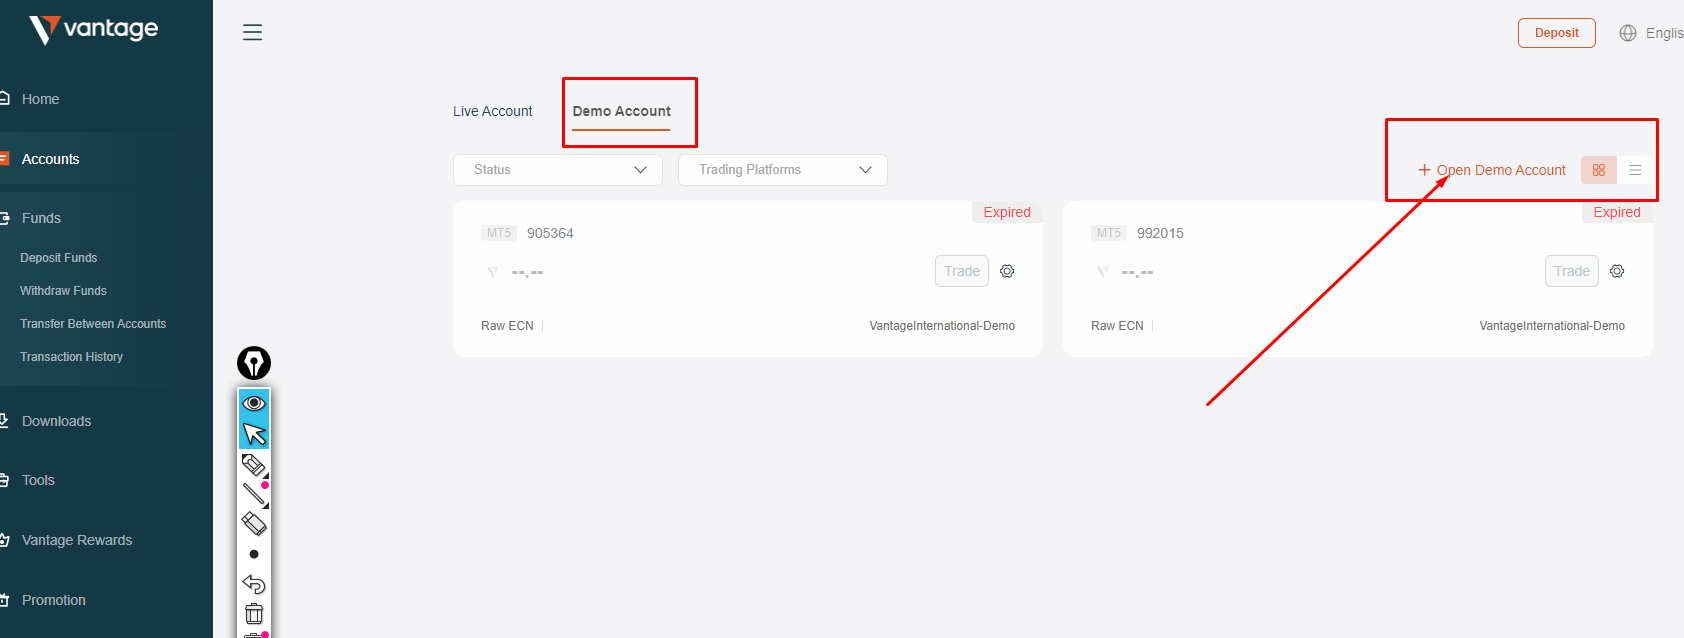The height and width of the screenshot is (638, 1684).
Task: Click the hamburger menu icon
Action: 252,32
